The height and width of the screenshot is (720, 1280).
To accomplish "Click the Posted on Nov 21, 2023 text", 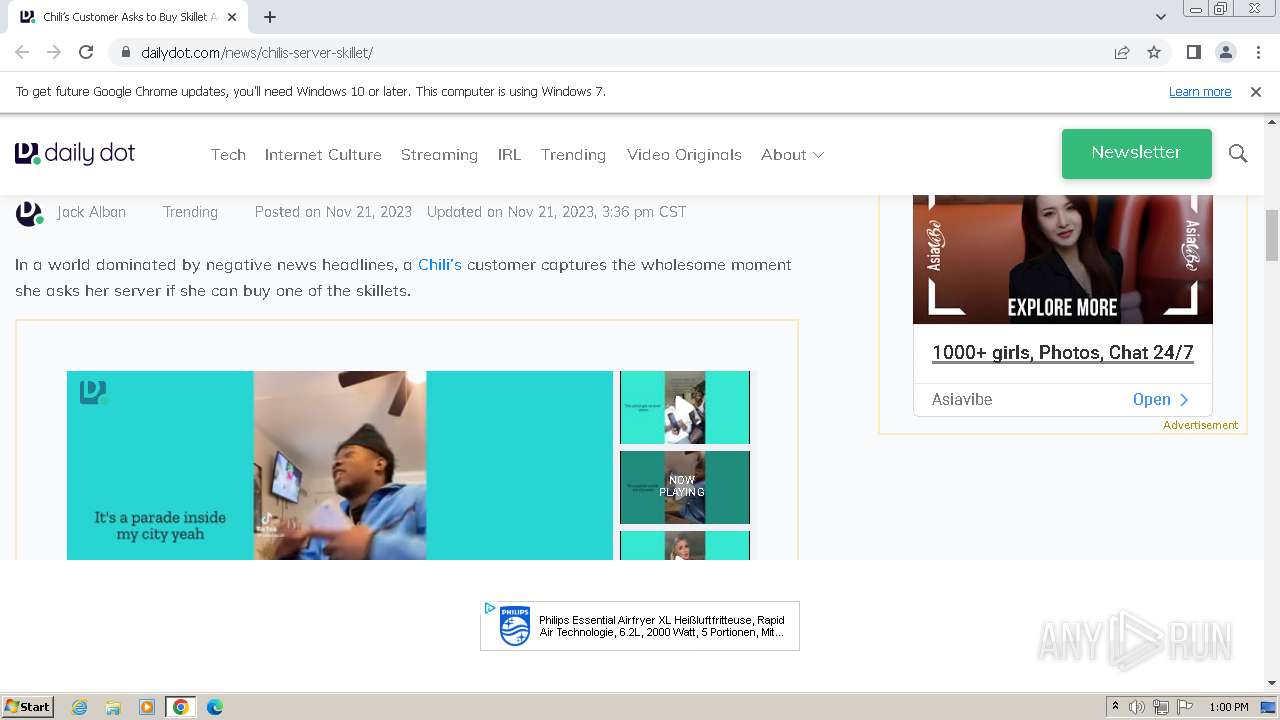I will (333, 212).
